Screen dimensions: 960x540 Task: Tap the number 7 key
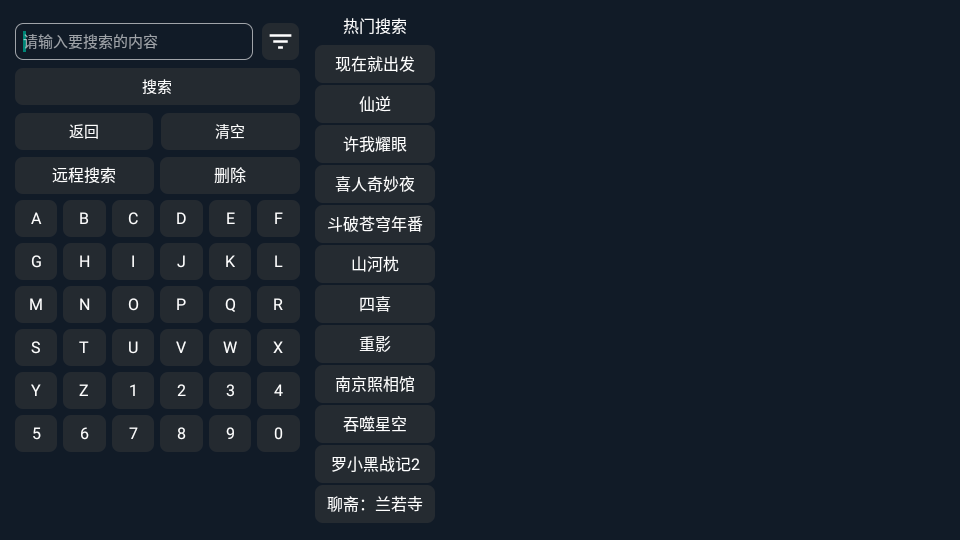tap(133, 434)
